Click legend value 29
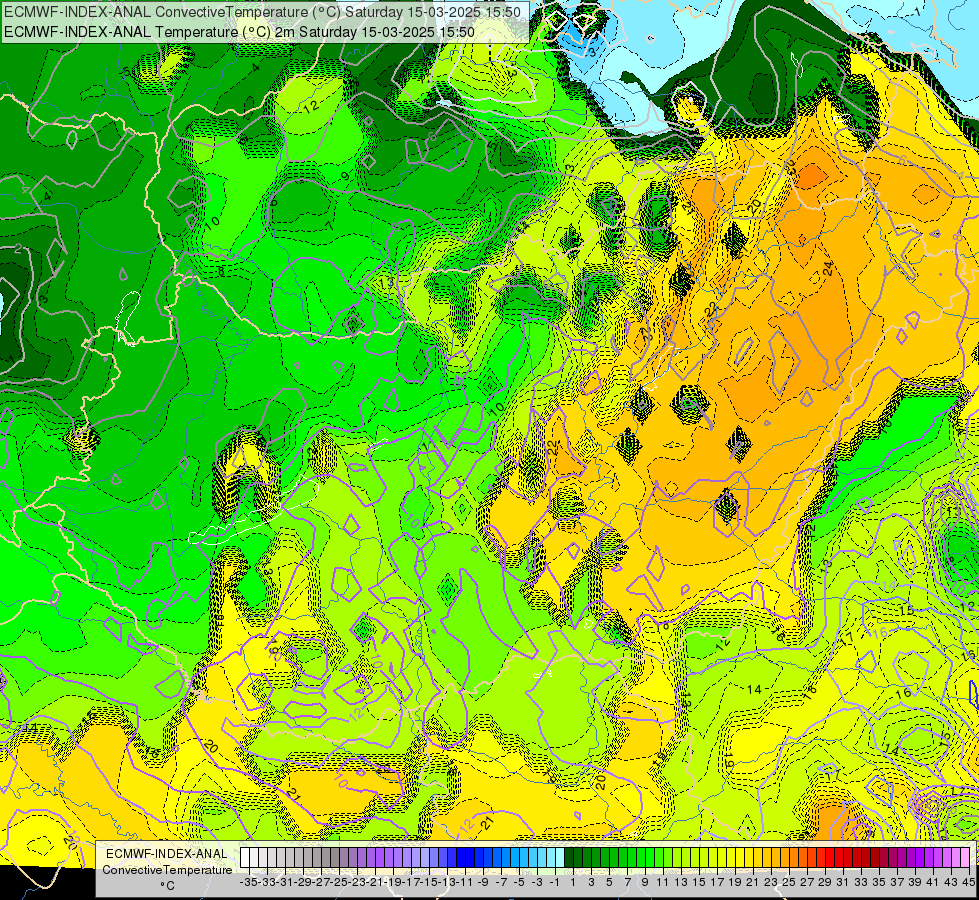This screenshot has height=900, width=979. (825, 882)
